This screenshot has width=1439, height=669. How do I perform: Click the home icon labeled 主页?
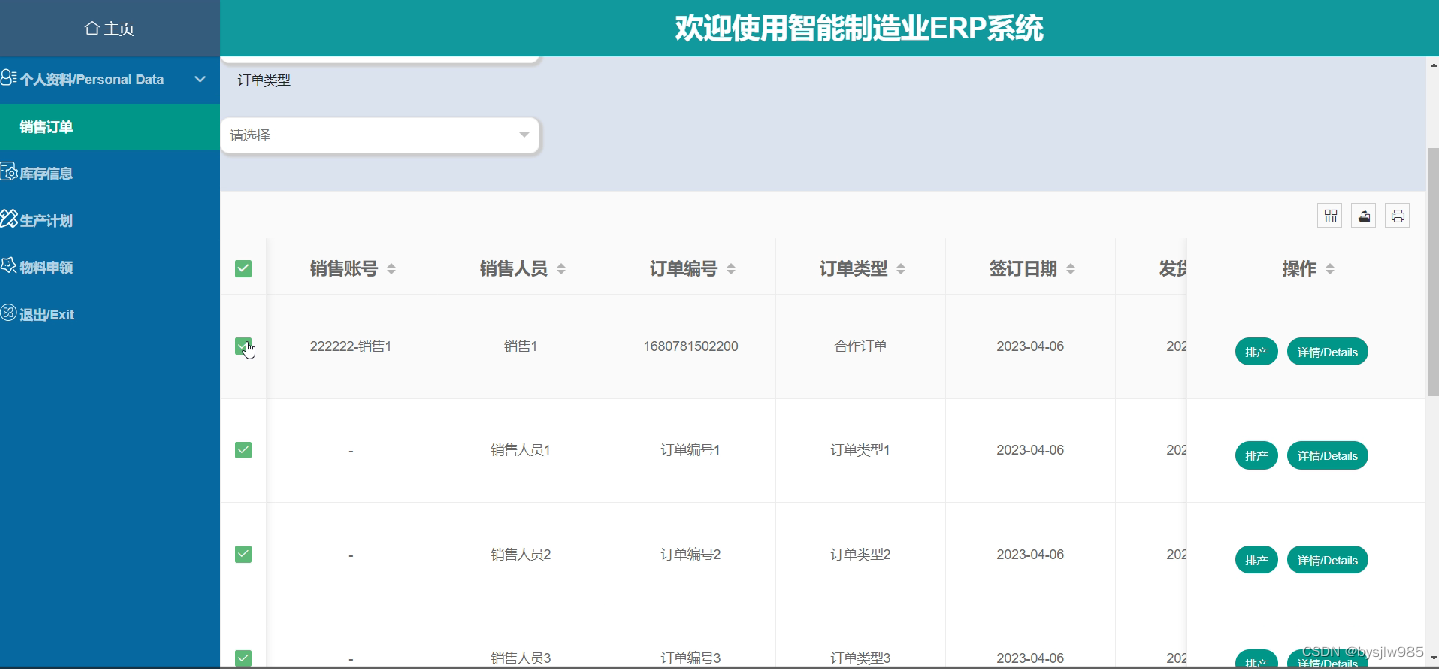[92, 29]
